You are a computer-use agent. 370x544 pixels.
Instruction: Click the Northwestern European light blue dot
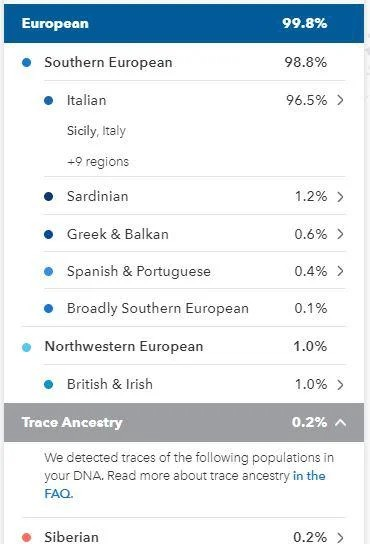26,347
